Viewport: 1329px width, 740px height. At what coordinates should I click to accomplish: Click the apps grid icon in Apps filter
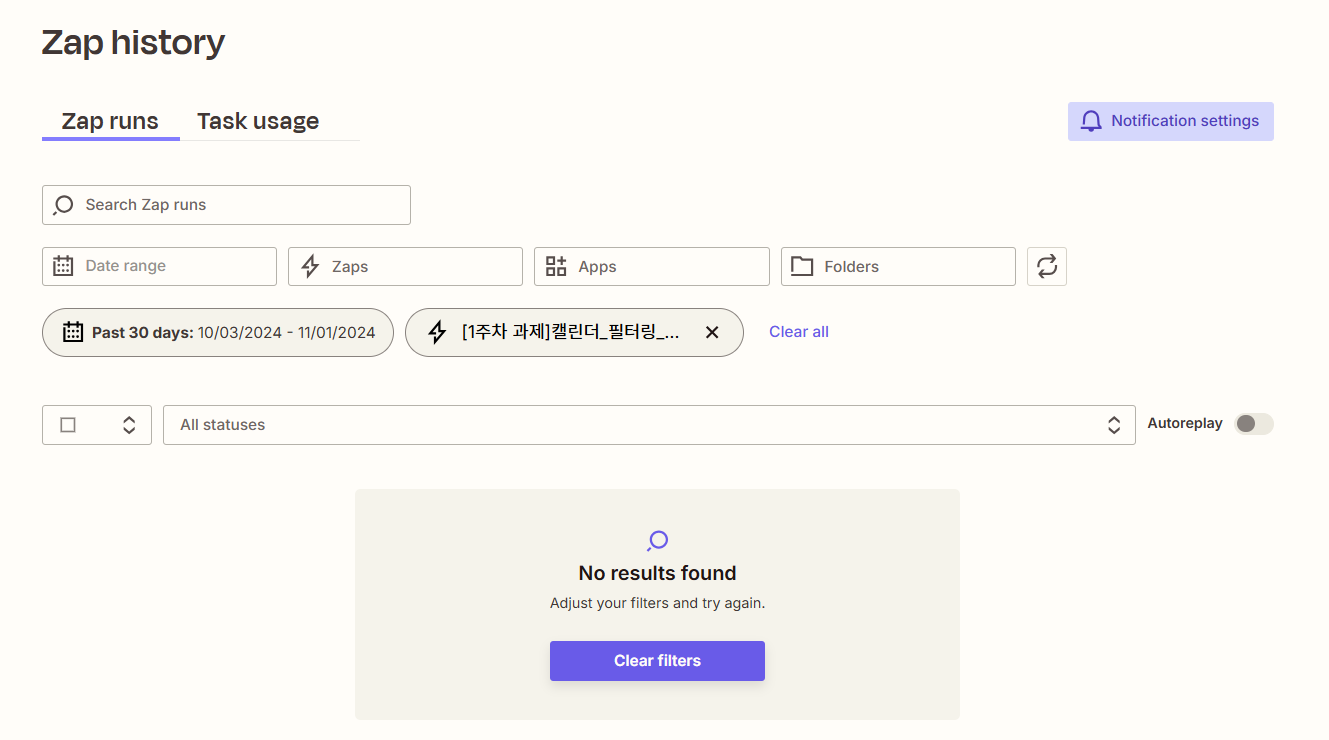(556, 266)
